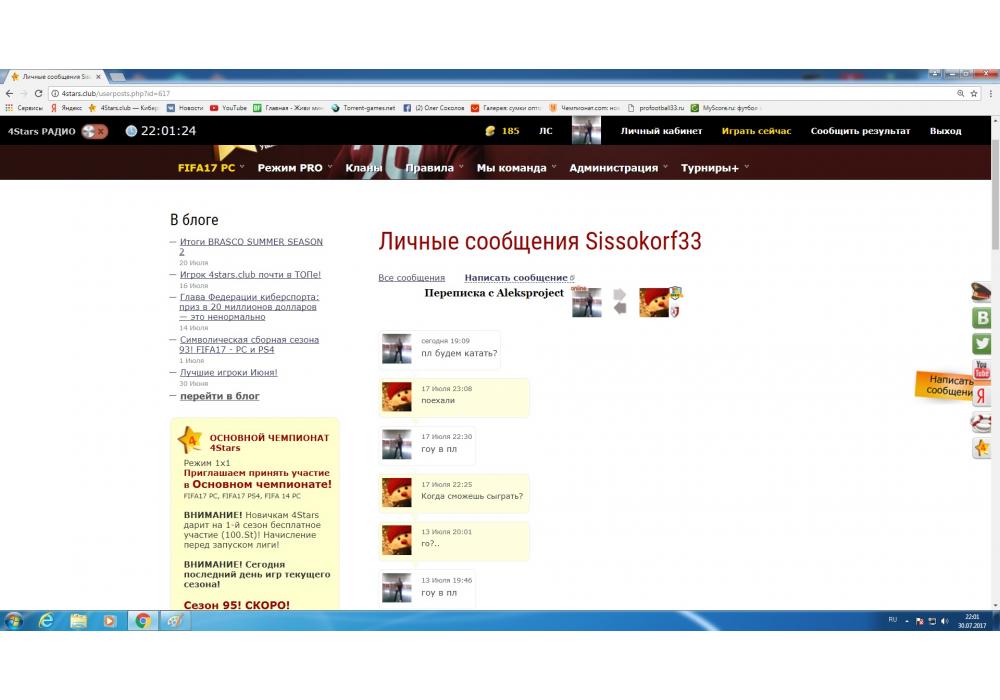Image resolution: width=1000 pixels, height=700 pixels.
Task: Open the ЛС messages link
Action: click(x=546, y=131)
